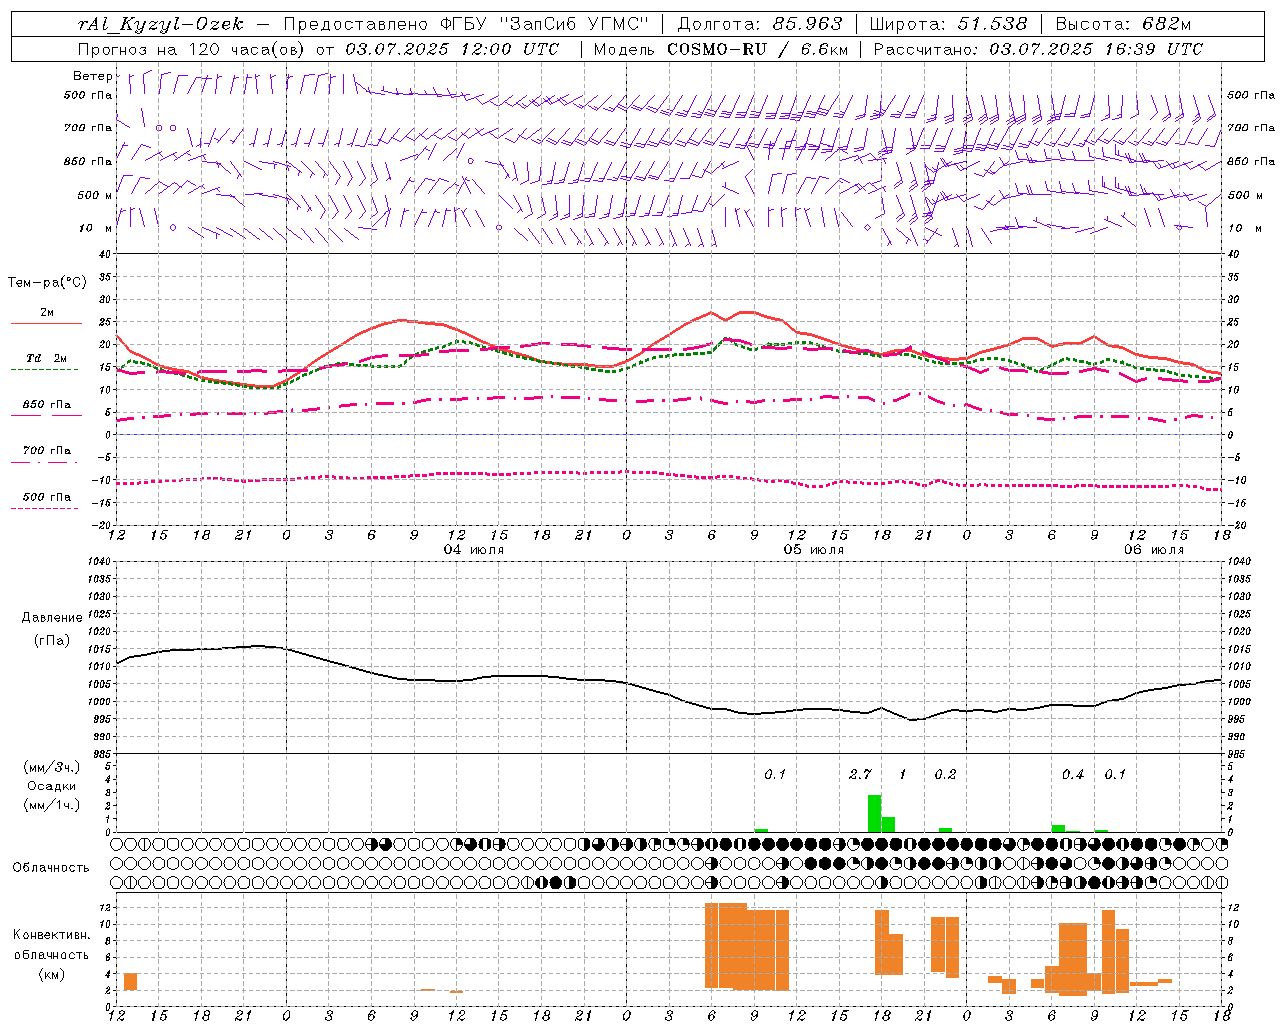Select the Высота: 682м text
Viewport: 1280px width, 1024px height.
coord(1123,24)
